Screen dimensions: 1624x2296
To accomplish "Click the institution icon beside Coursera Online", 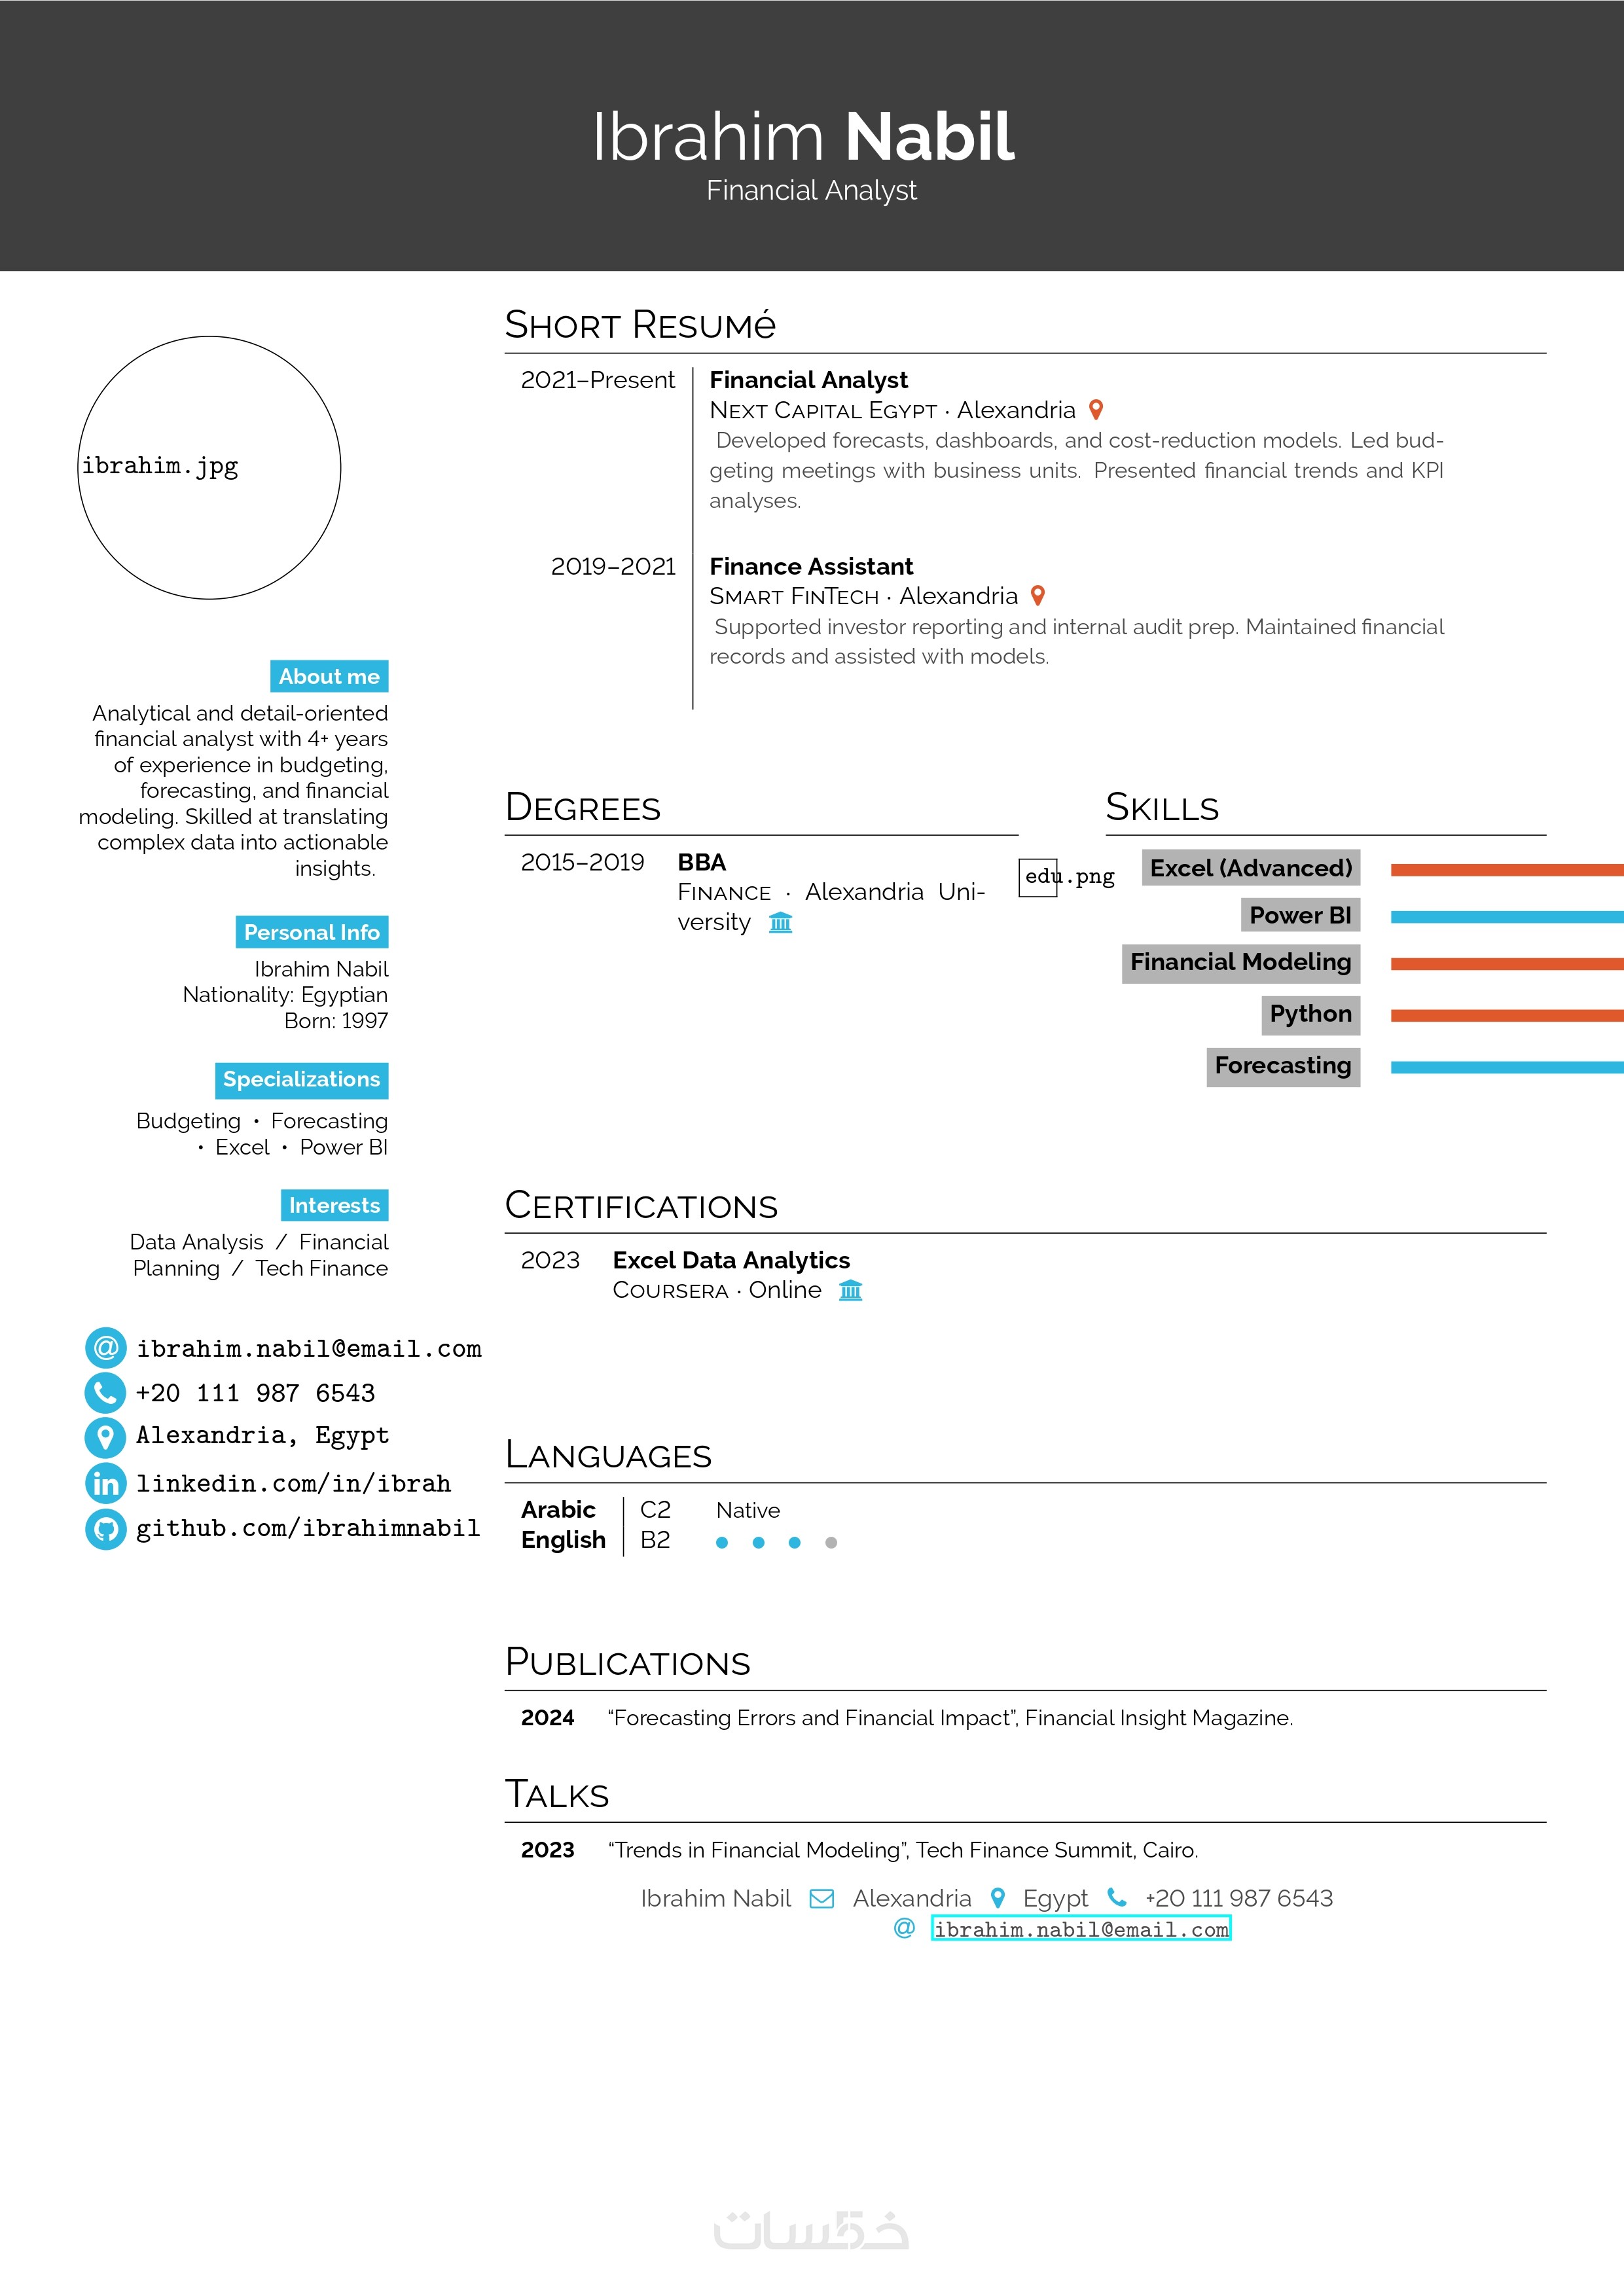I will pos(850,1290).
